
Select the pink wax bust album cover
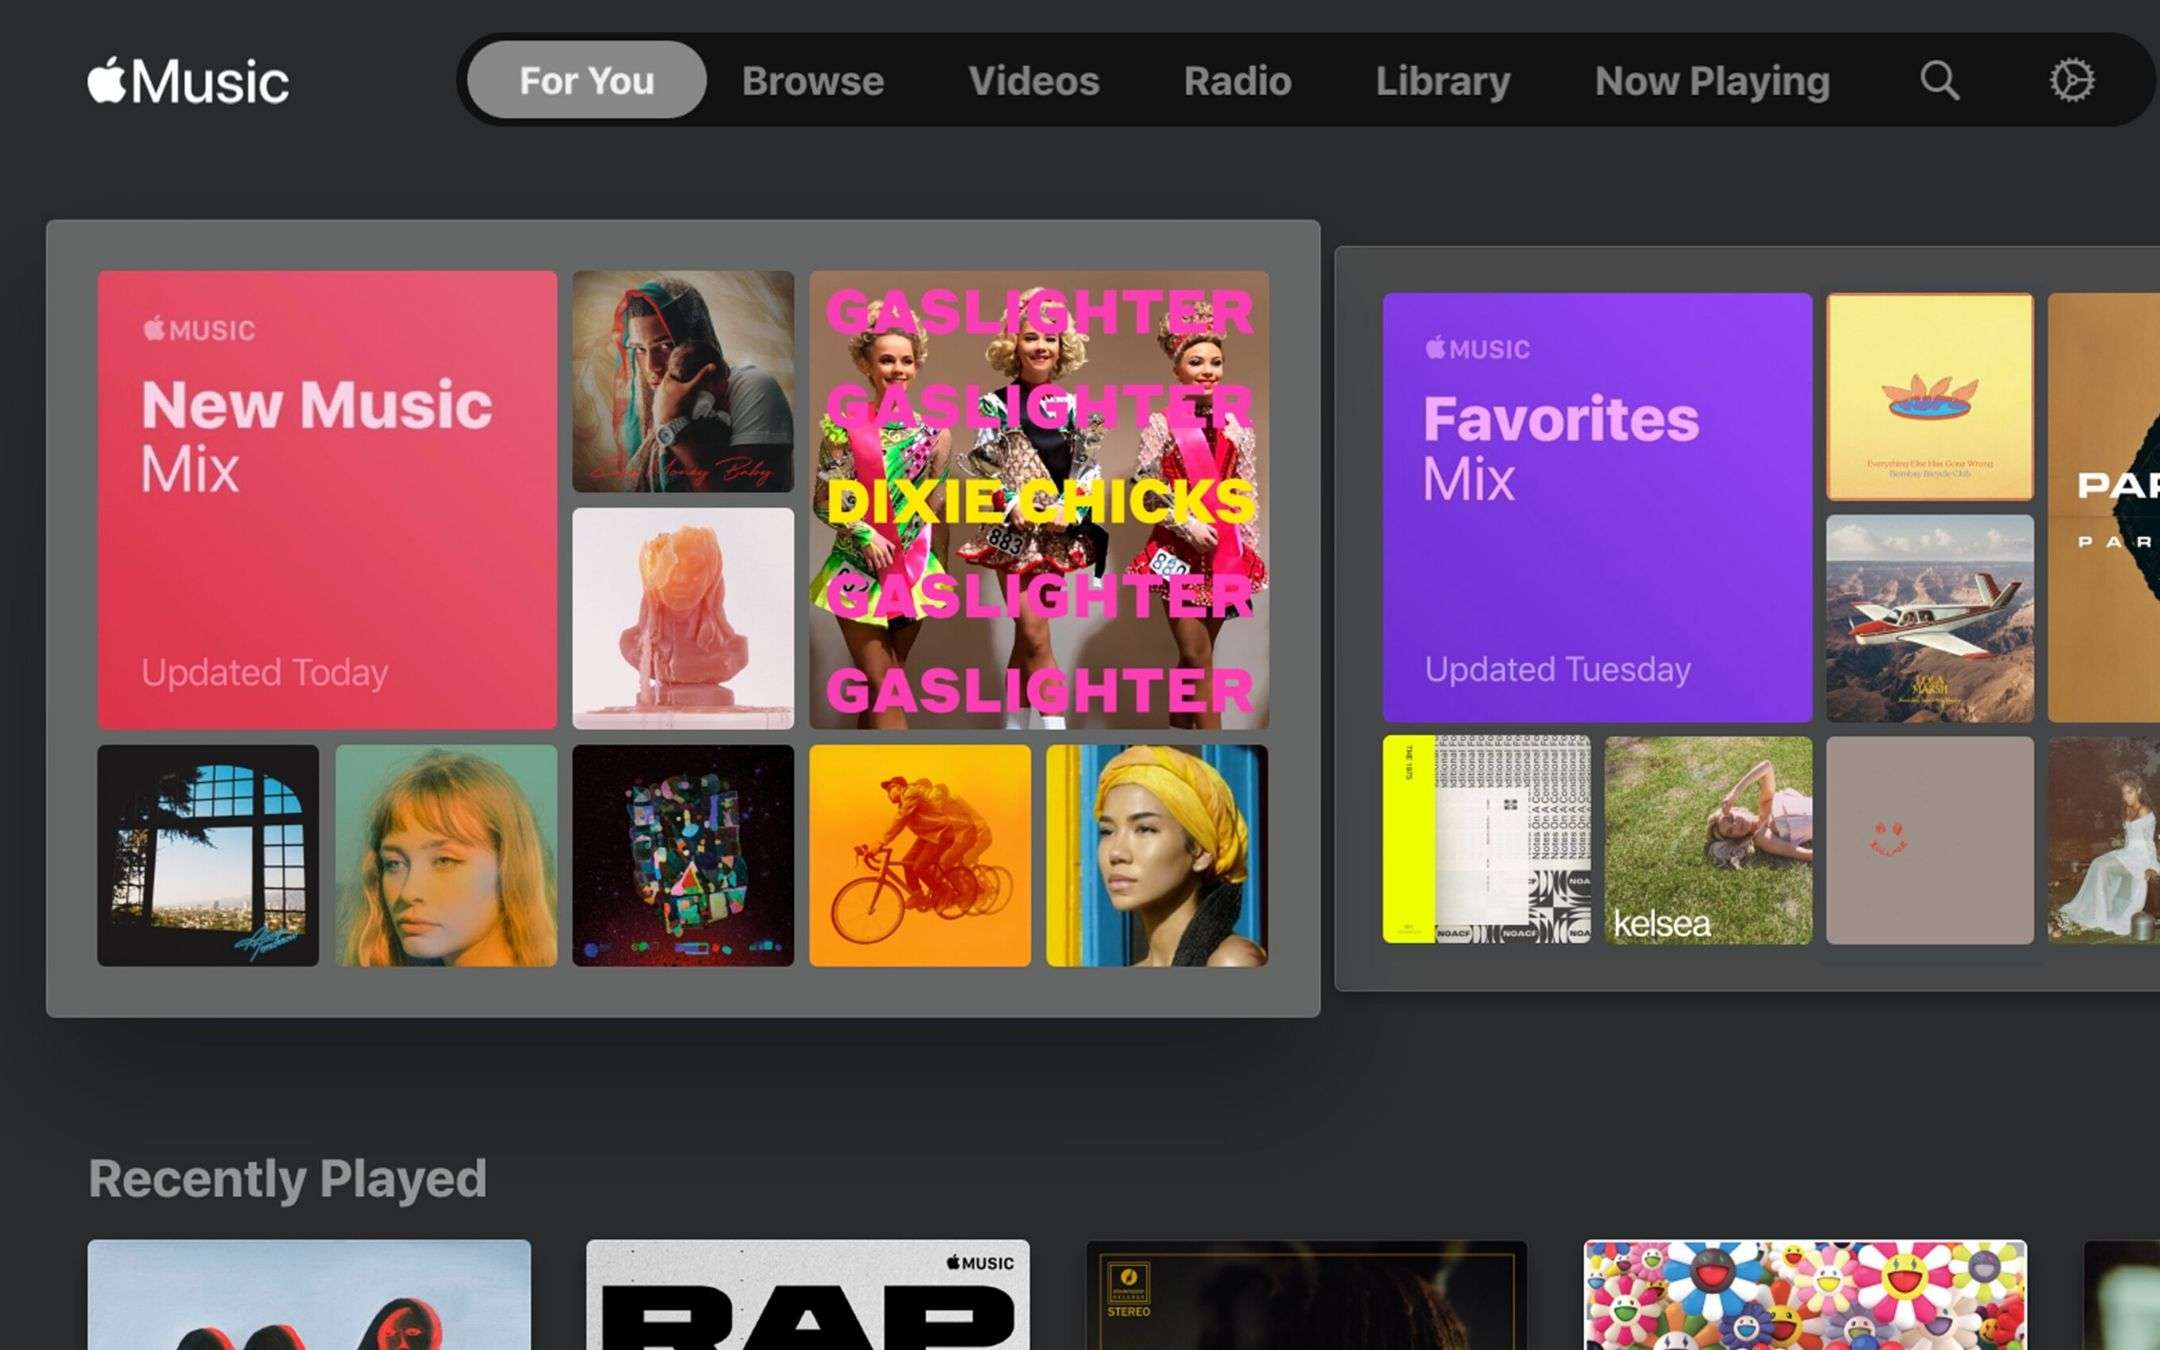pos(683,618)
